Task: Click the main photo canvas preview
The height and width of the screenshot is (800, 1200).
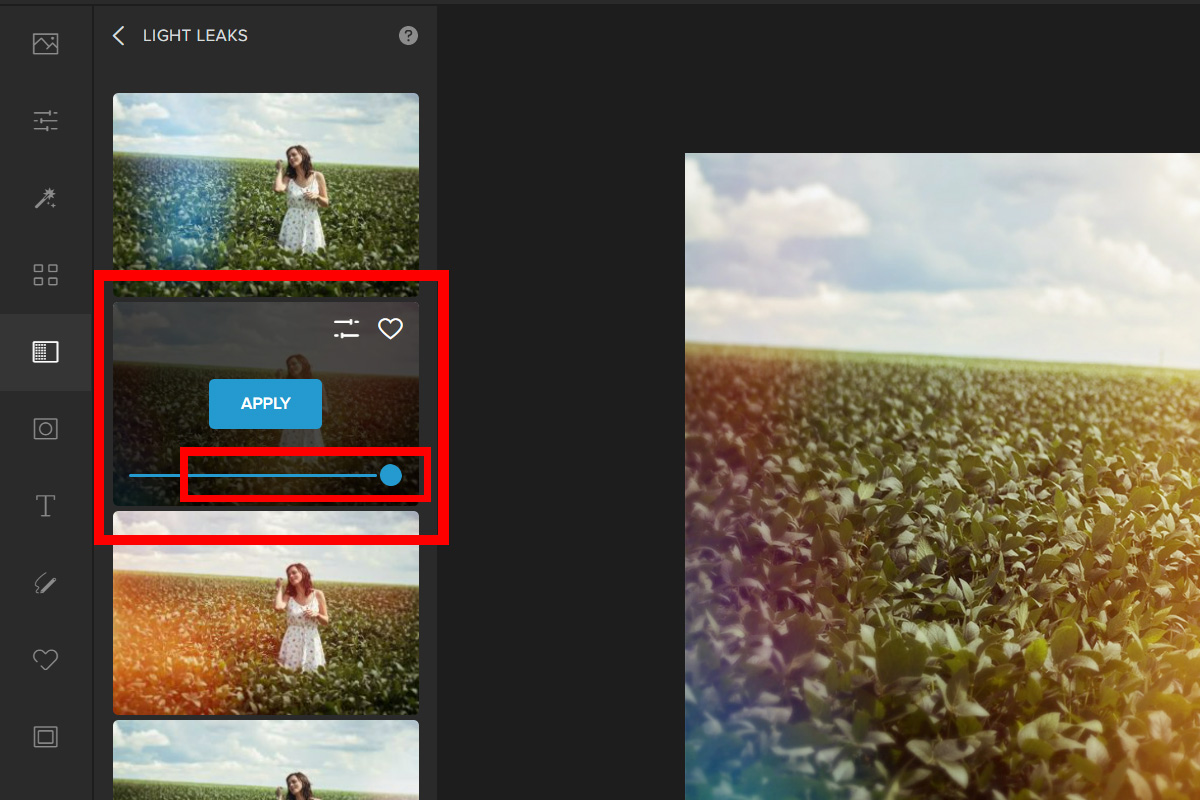Action: point(940,480)
